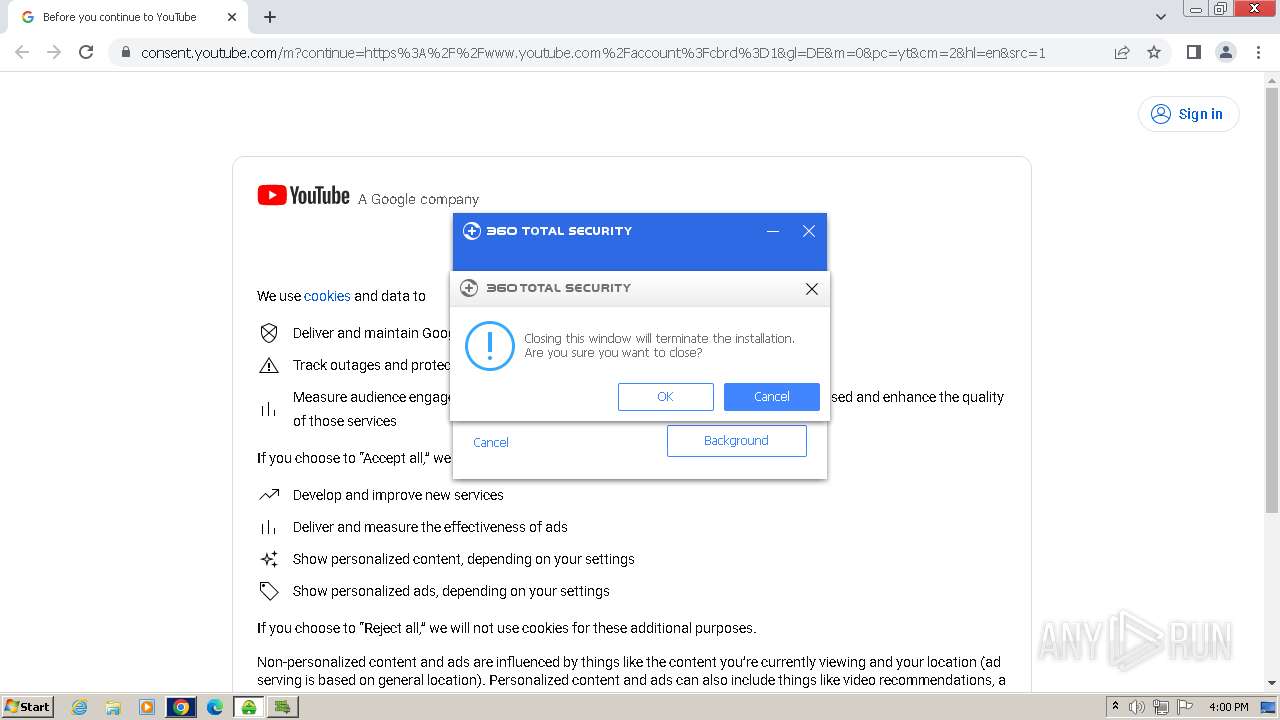Open the Chrome three-dot menu
The image size is (1280, 720).
pos(1258,52)
